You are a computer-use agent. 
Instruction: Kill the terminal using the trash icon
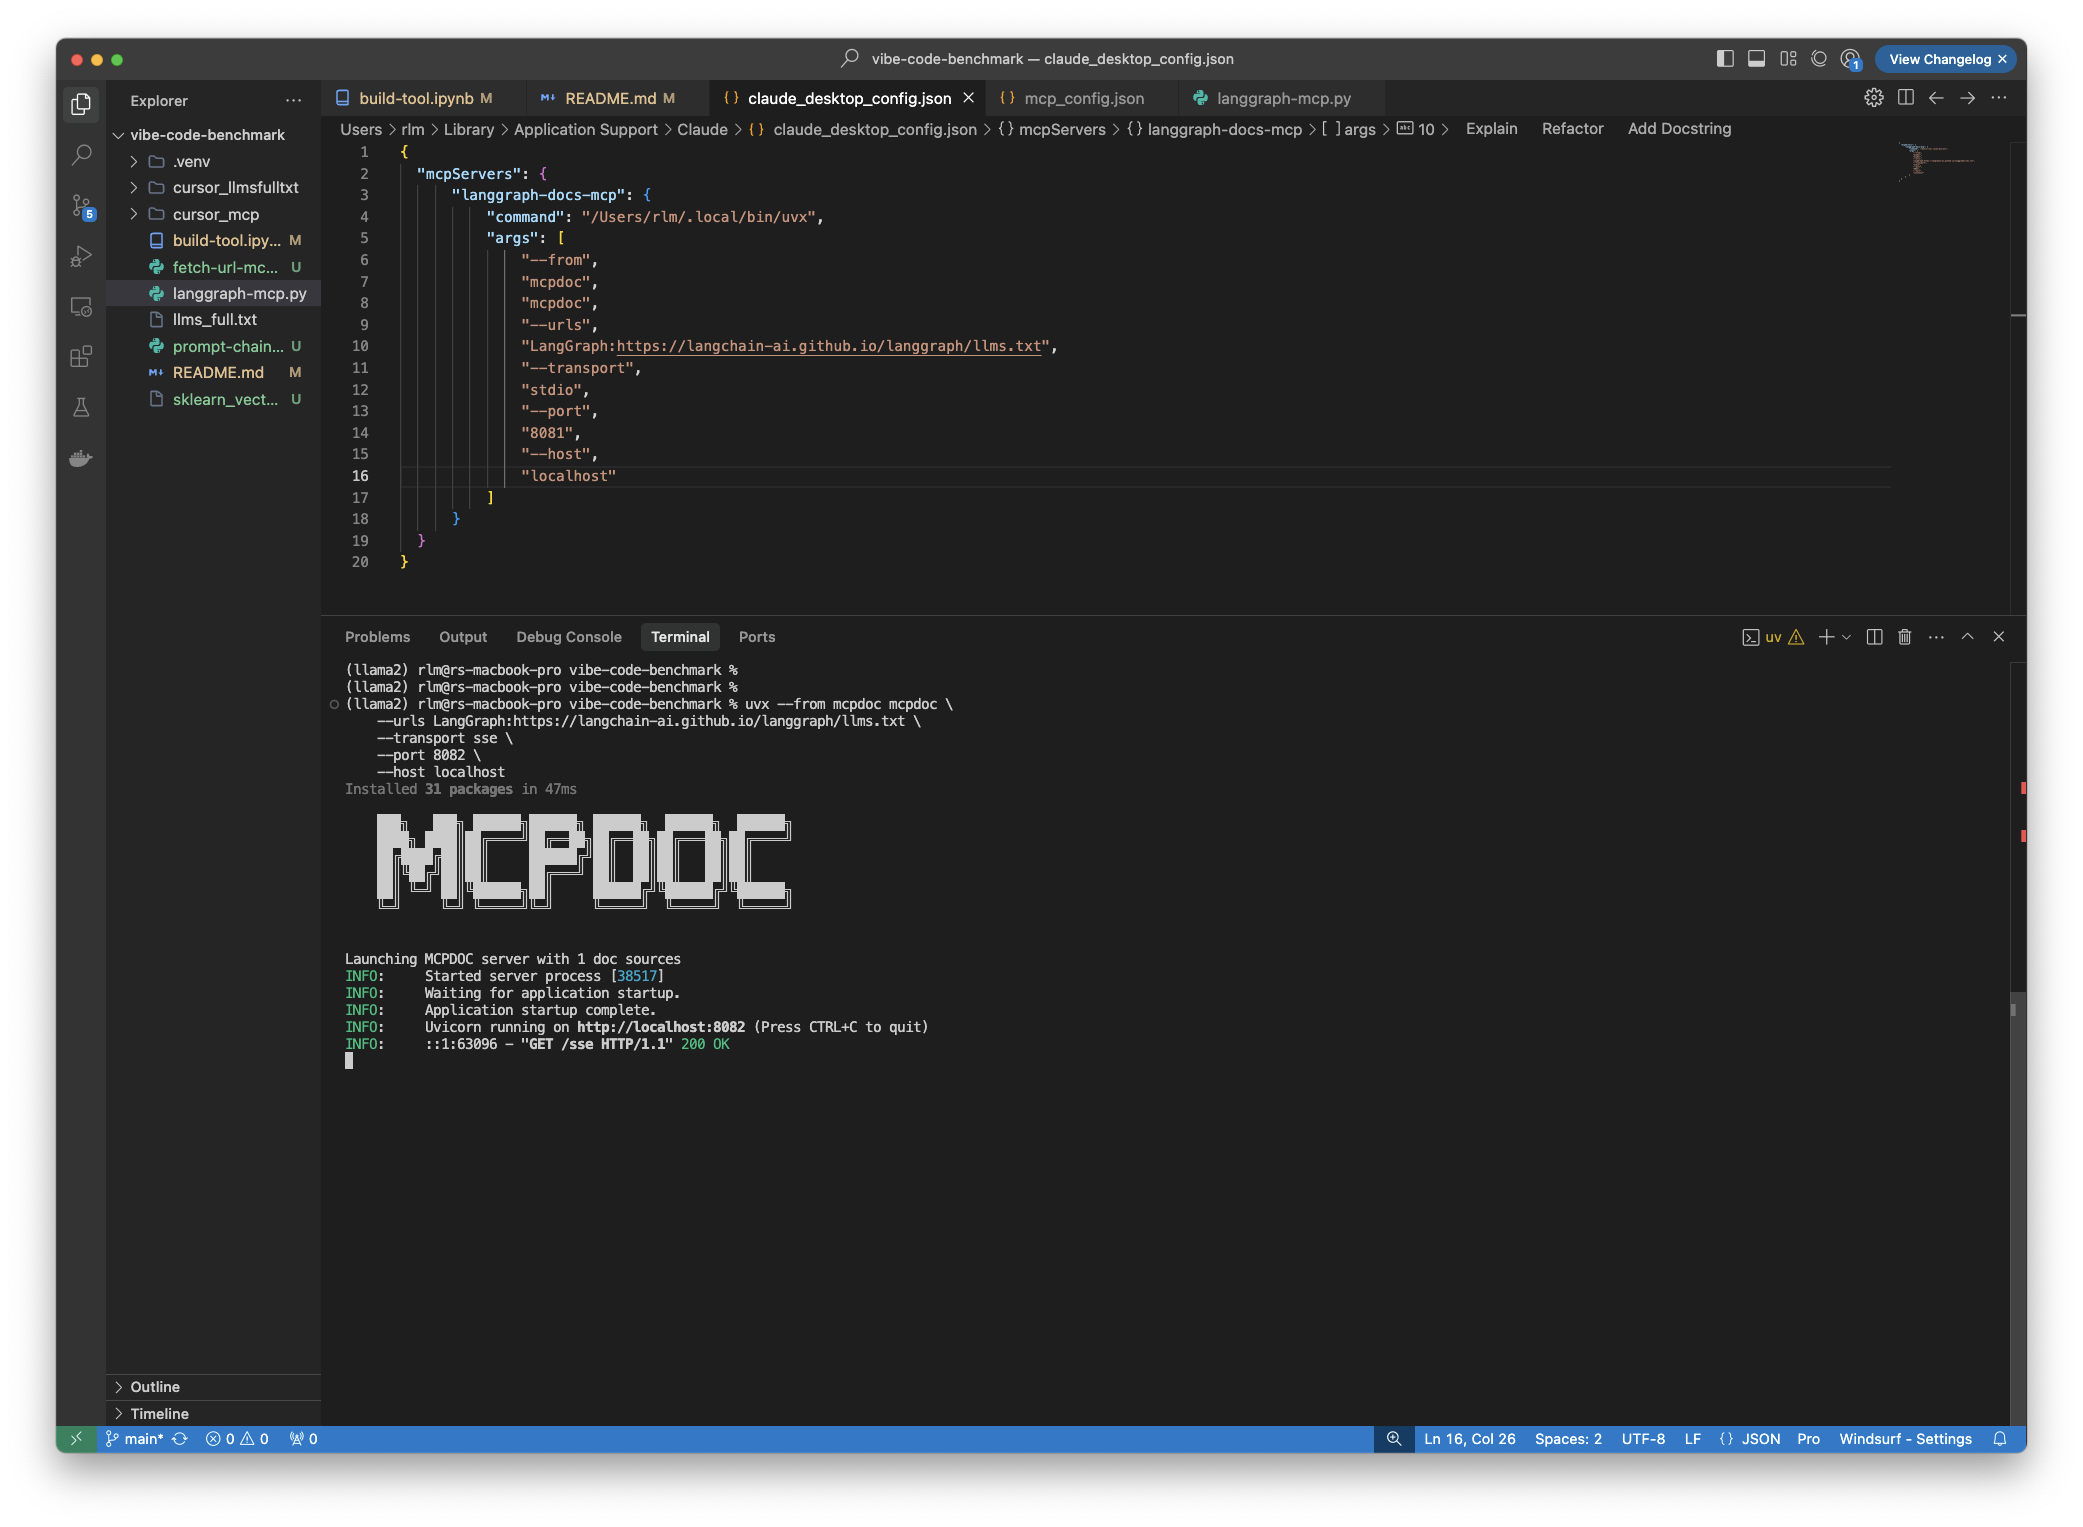point(1903,636)
